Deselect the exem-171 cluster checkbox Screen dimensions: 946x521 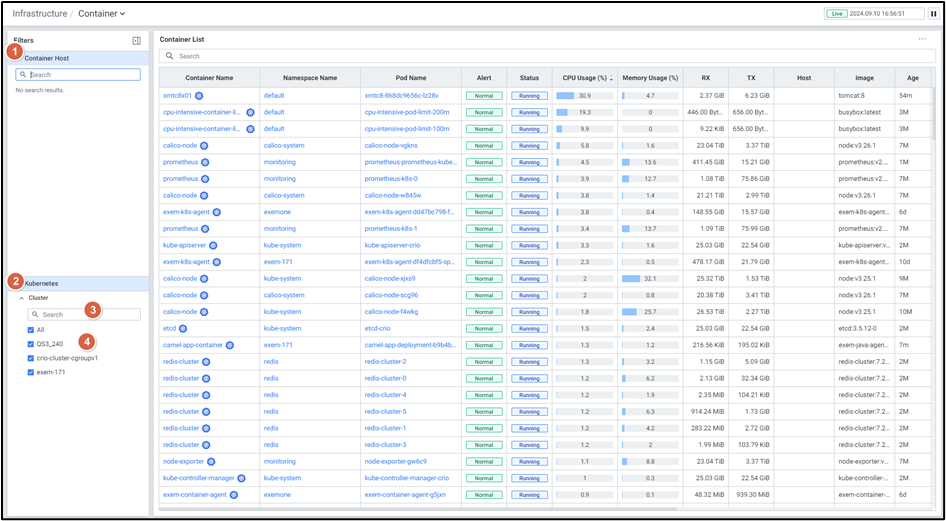point(31,371)
